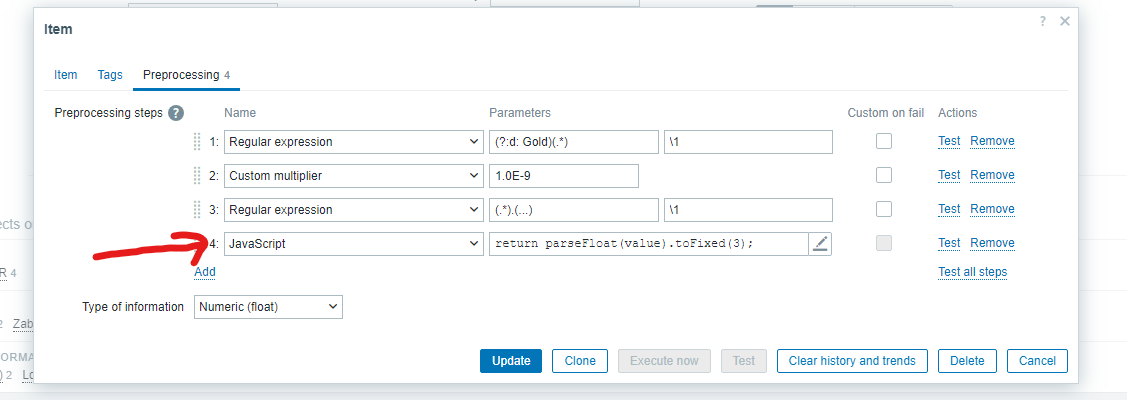Click the Preprocessing steps help icon

click(x=176, y=113)
